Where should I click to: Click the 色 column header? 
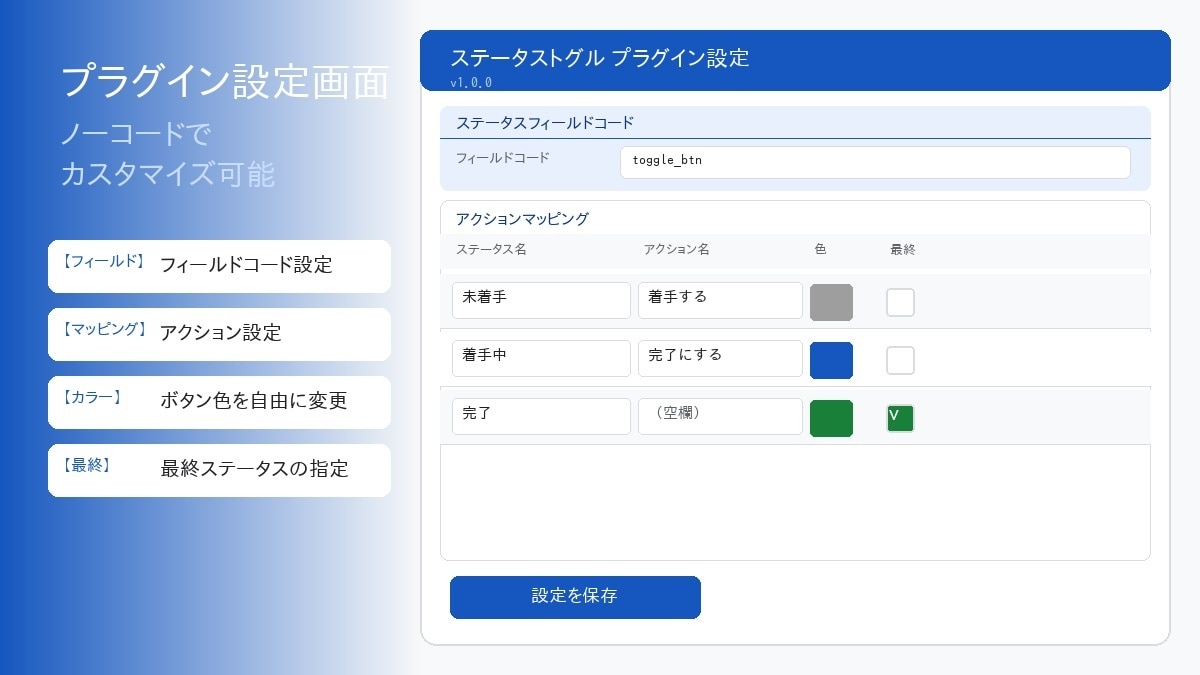(821, 250)
